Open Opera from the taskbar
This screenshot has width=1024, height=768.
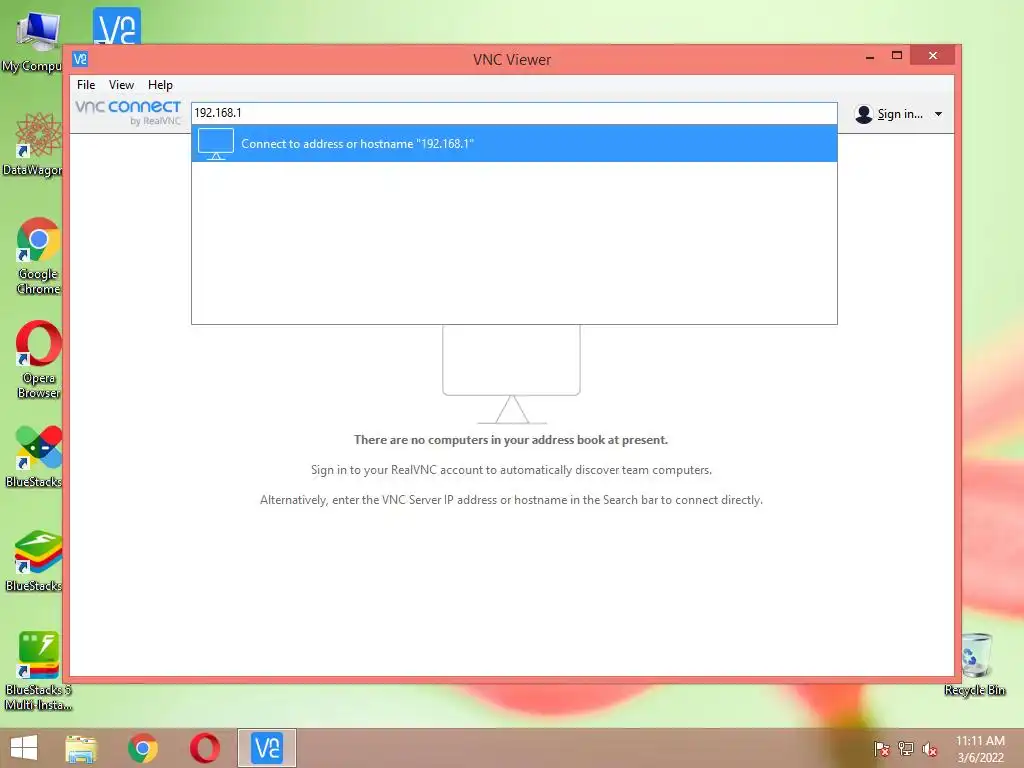pyautogui.click(x=204, y=748)
